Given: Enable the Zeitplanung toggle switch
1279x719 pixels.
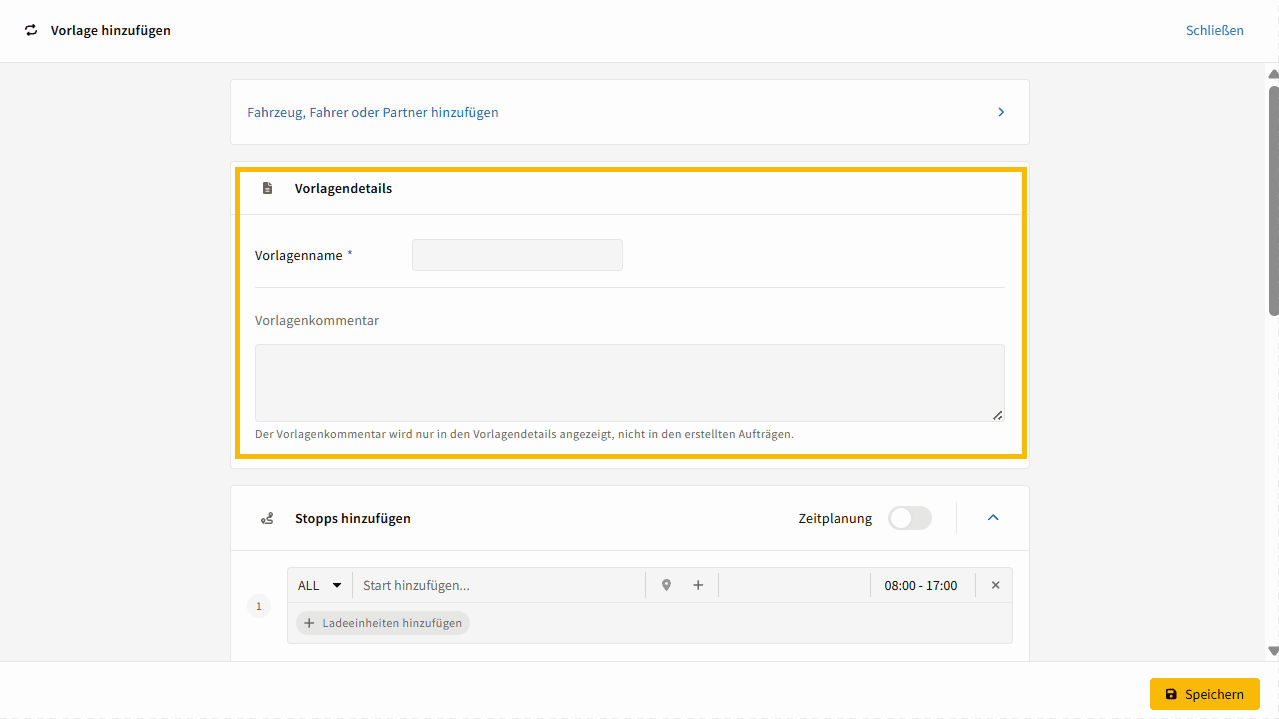Looking at the screenshot, I should point(909,518).
